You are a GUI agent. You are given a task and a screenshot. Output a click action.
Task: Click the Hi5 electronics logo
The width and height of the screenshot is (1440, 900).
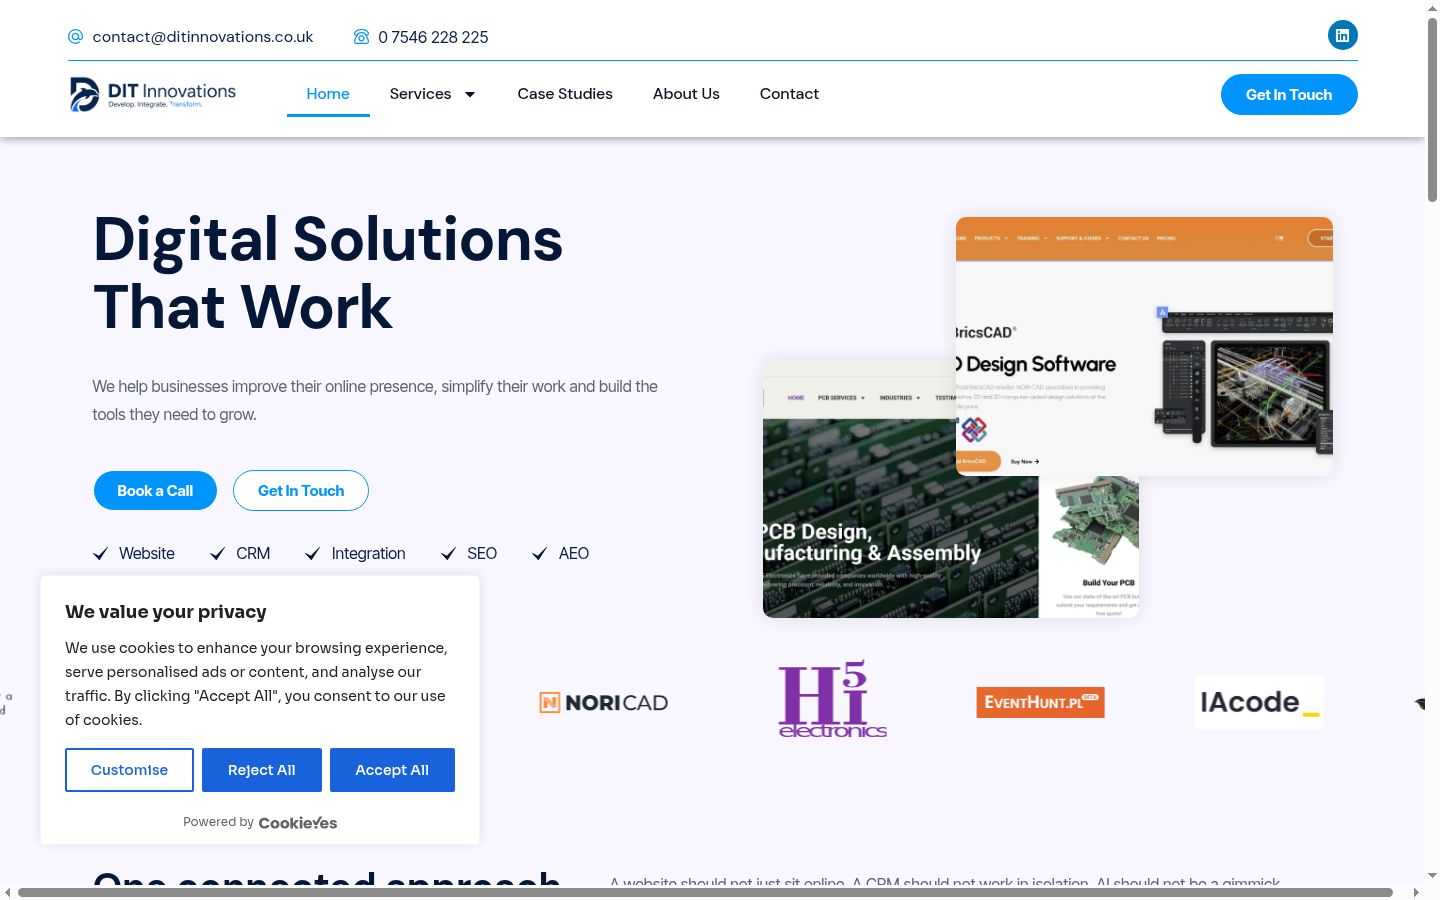click(833, 699)
